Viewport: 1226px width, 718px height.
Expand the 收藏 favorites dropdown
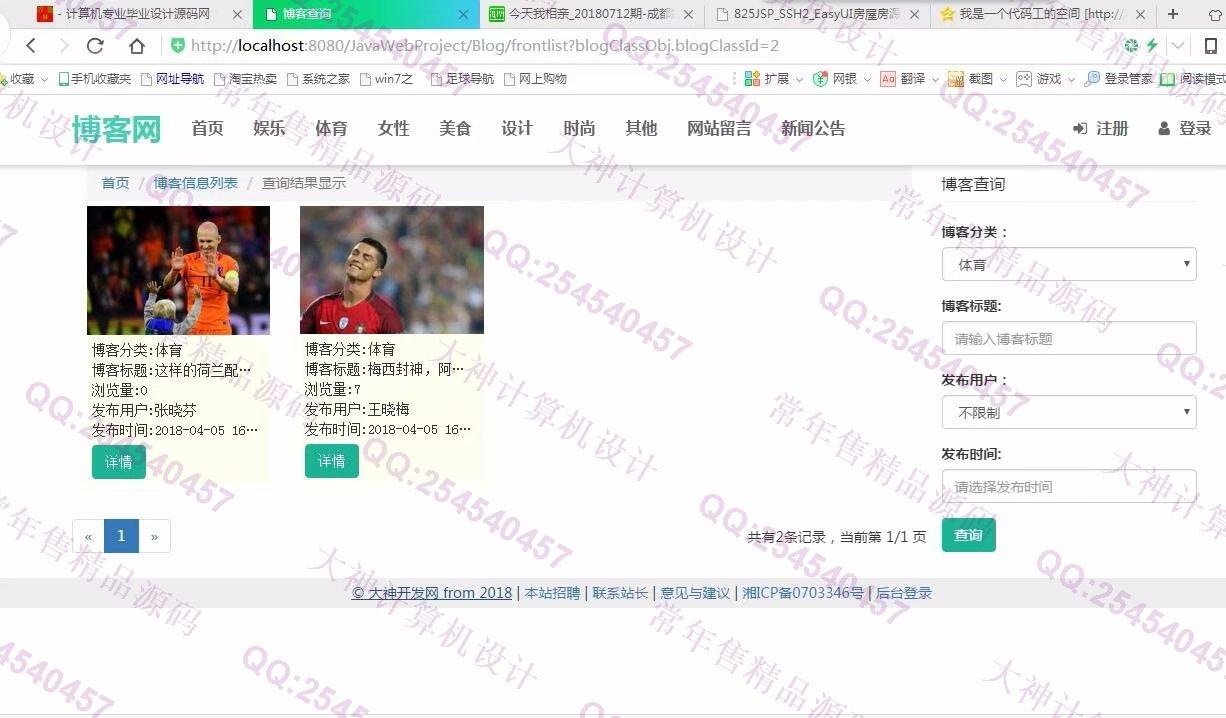45,79
